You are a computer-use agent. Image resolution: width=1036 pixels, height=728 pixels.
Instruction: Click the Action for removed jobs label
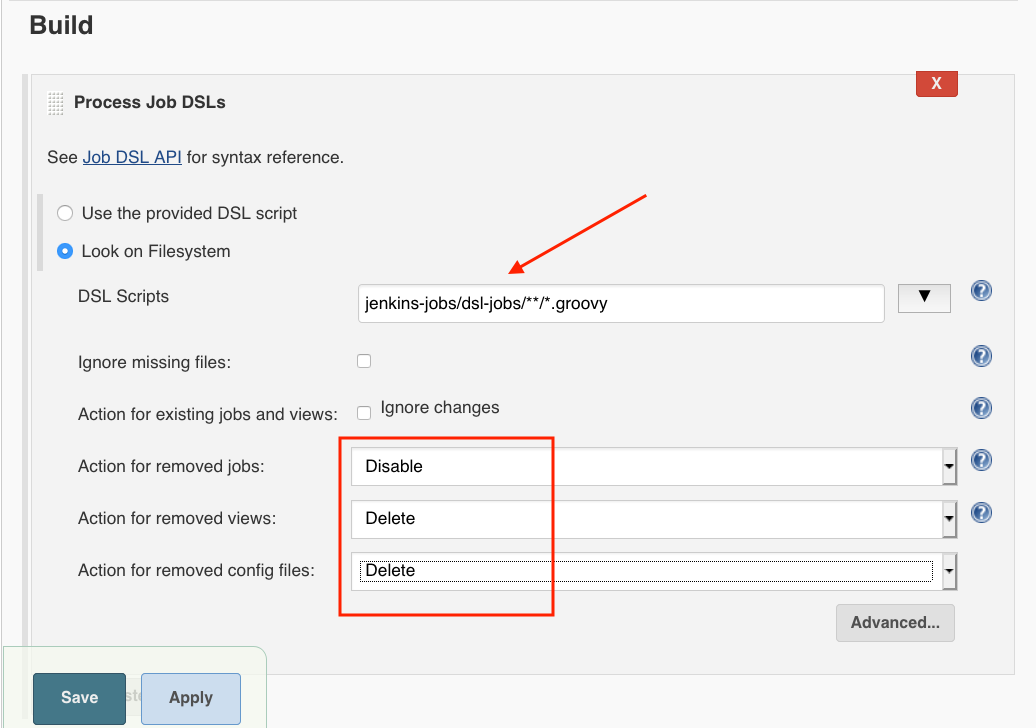[x=171, y=466]
